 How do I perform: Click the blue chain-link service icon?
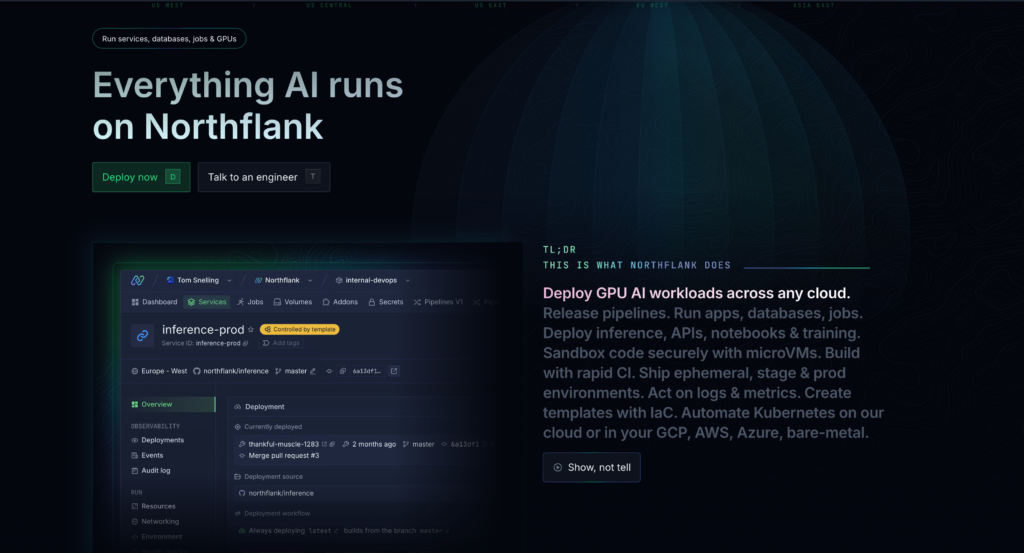pos(142,335)
